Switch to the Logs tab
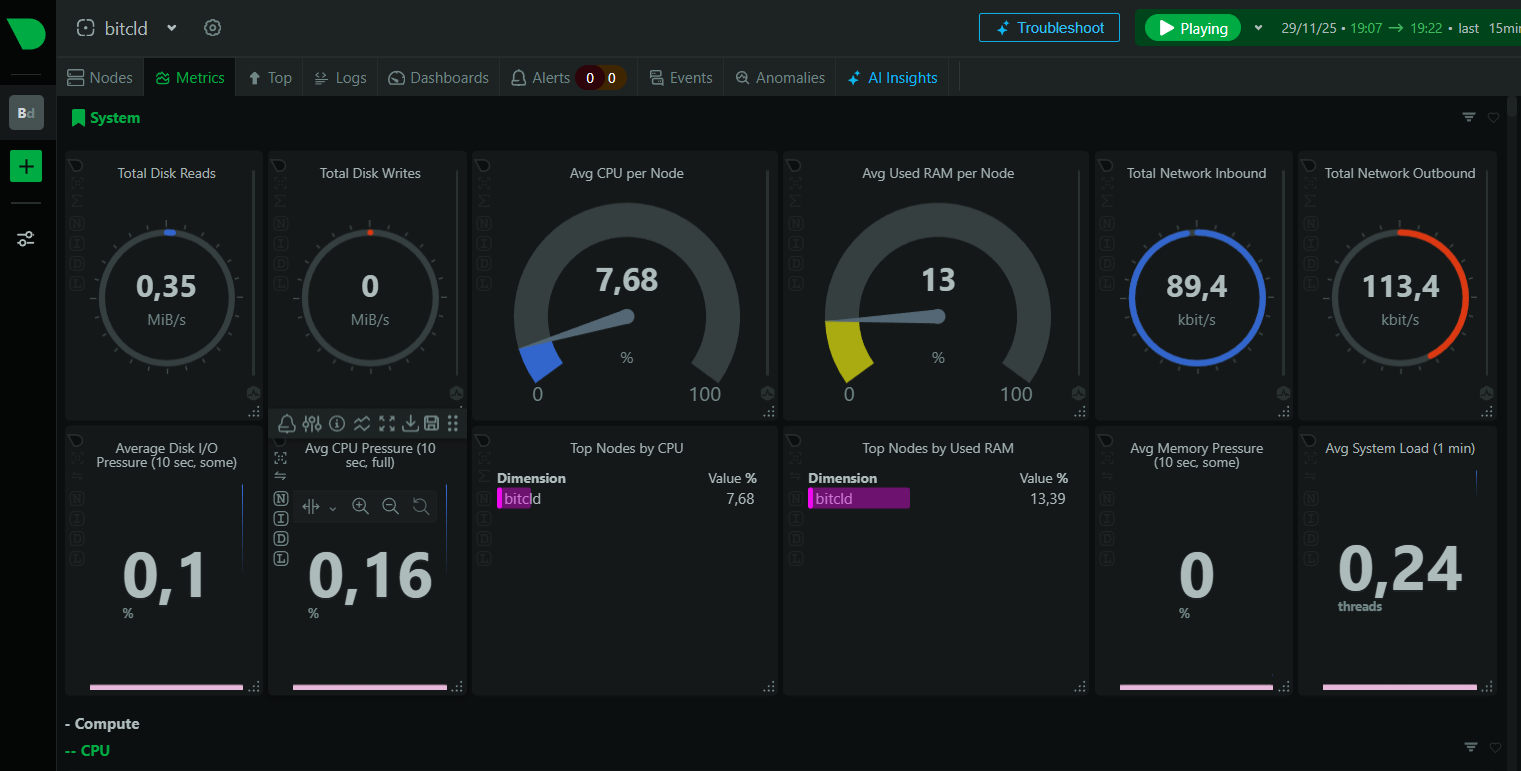 [x=340, y=78]
